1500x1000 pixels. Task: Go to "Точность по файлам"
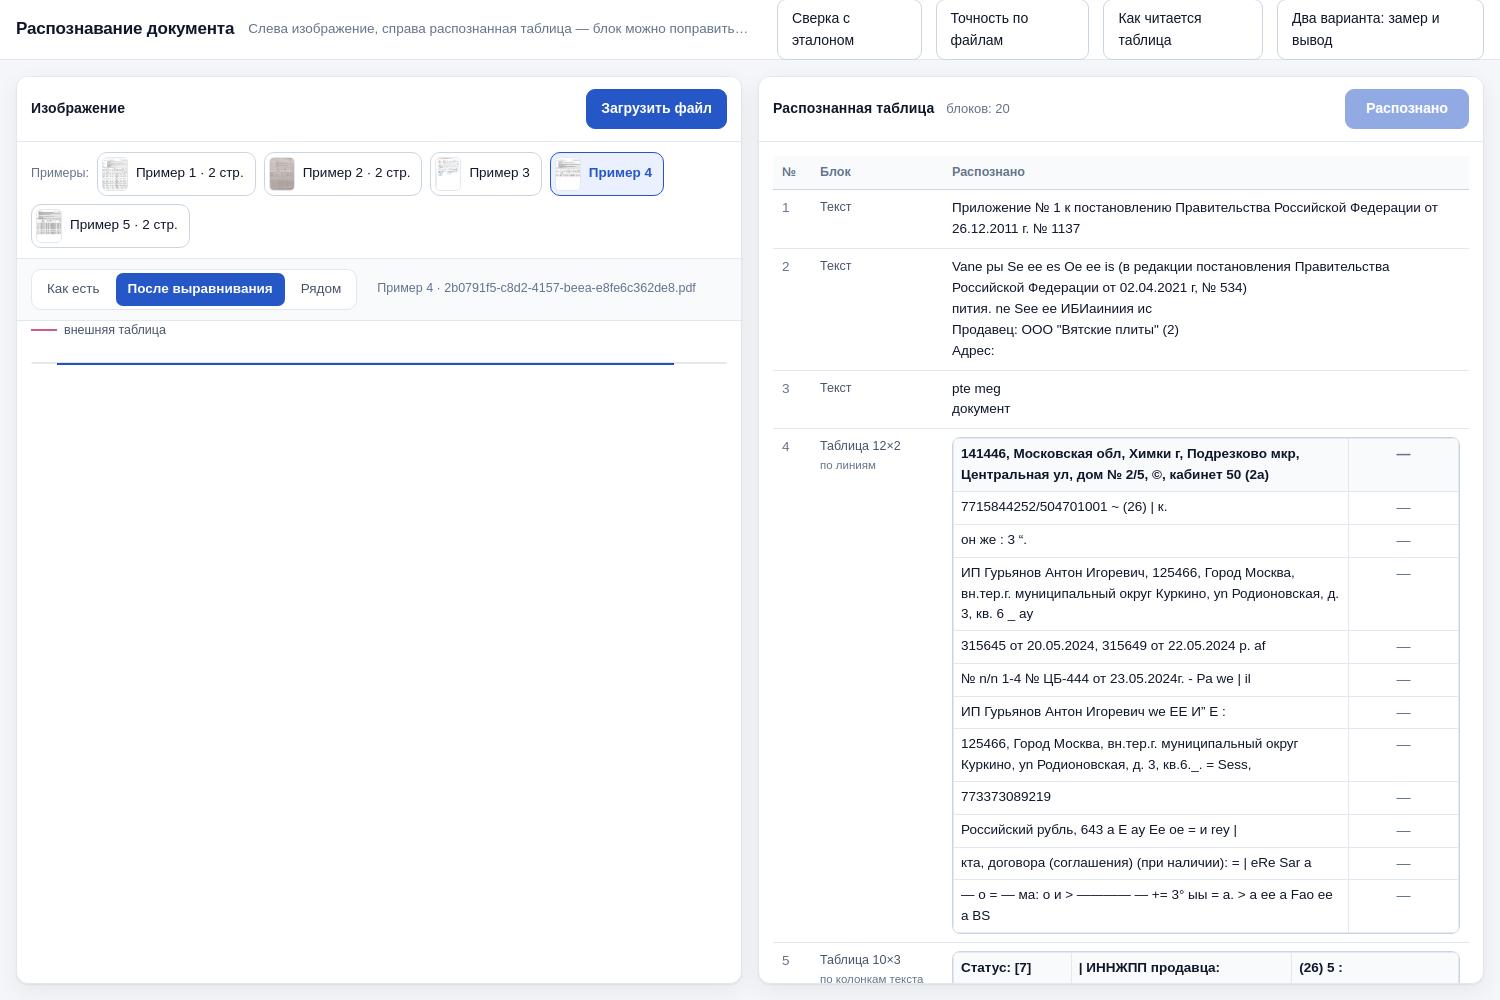click(1012, 29)
